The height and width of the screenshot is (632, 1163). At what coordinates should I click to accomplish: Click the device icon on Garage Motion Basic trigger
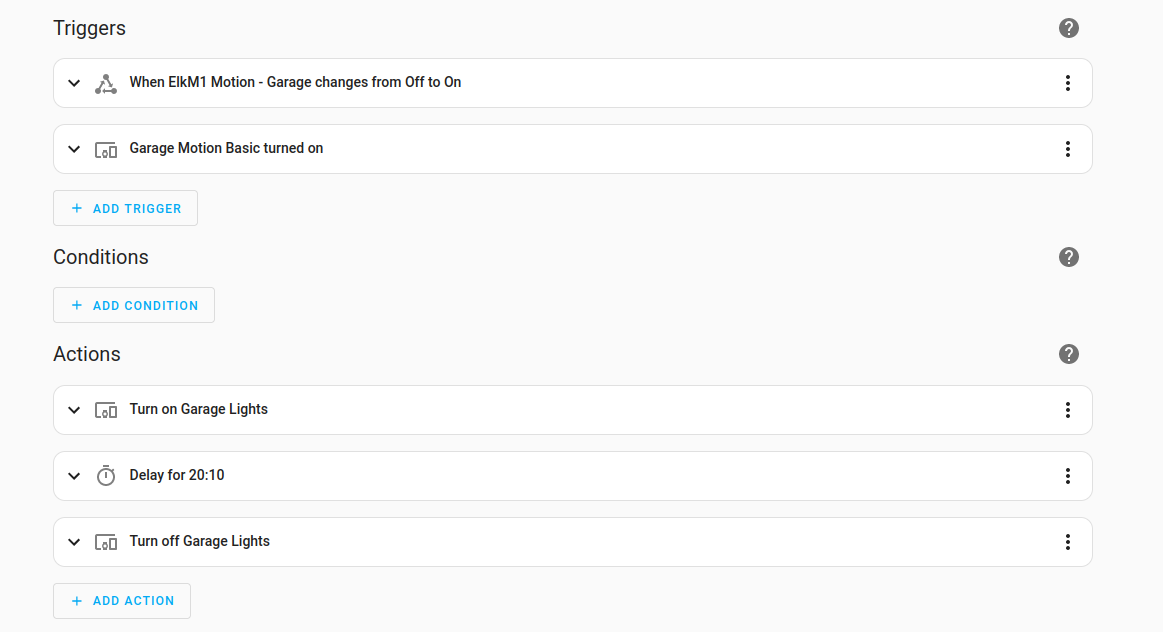coord(105,148)
